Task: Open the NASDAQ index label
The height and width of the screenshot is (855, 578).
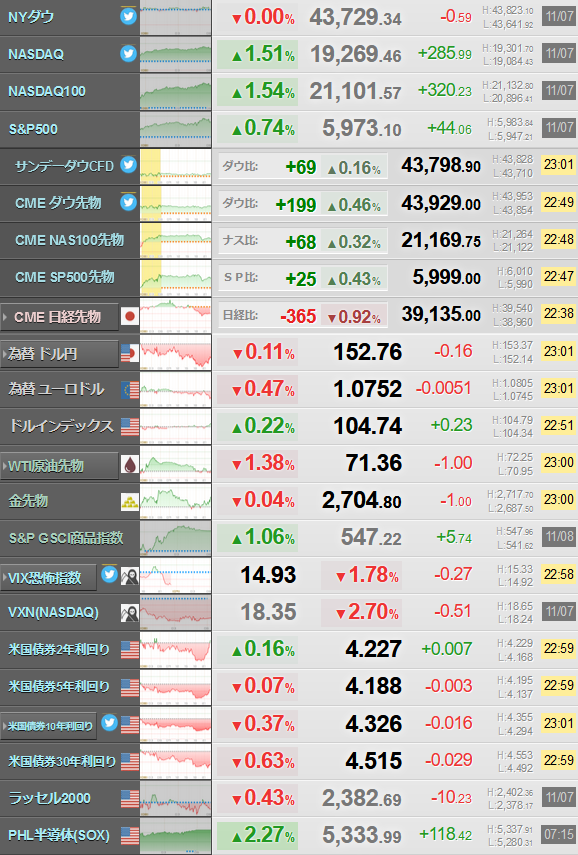Action: coord(36,54)
